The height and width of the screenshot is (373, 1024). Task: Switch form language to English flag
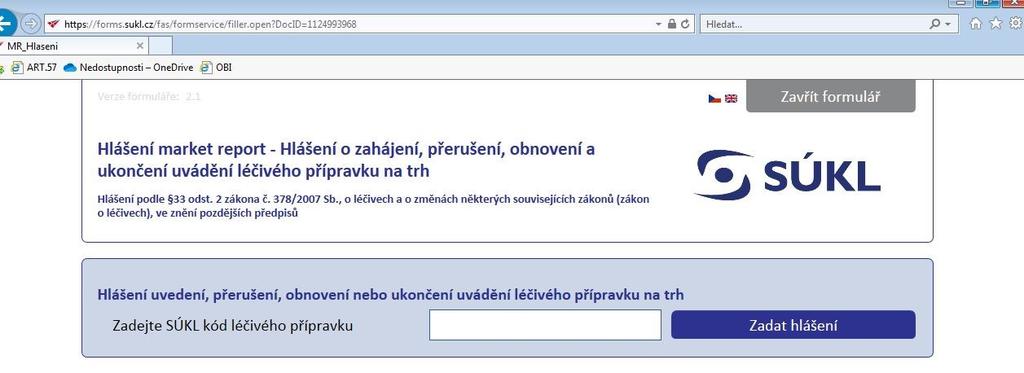pos(731,99)
